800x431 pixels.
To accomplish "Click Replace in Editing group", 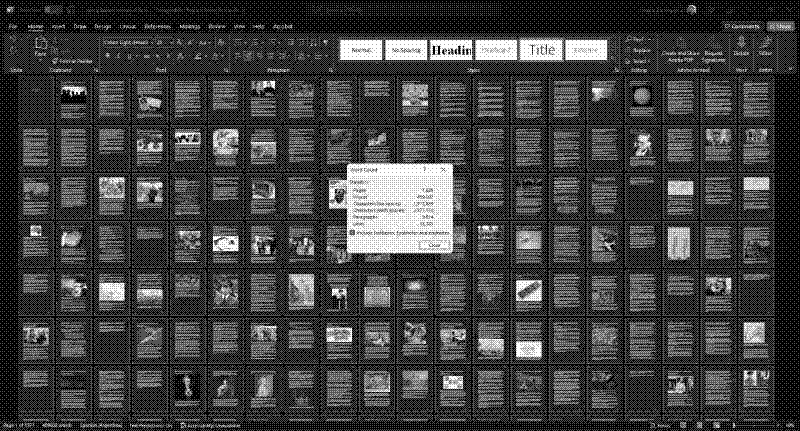I will pos(639,50).
